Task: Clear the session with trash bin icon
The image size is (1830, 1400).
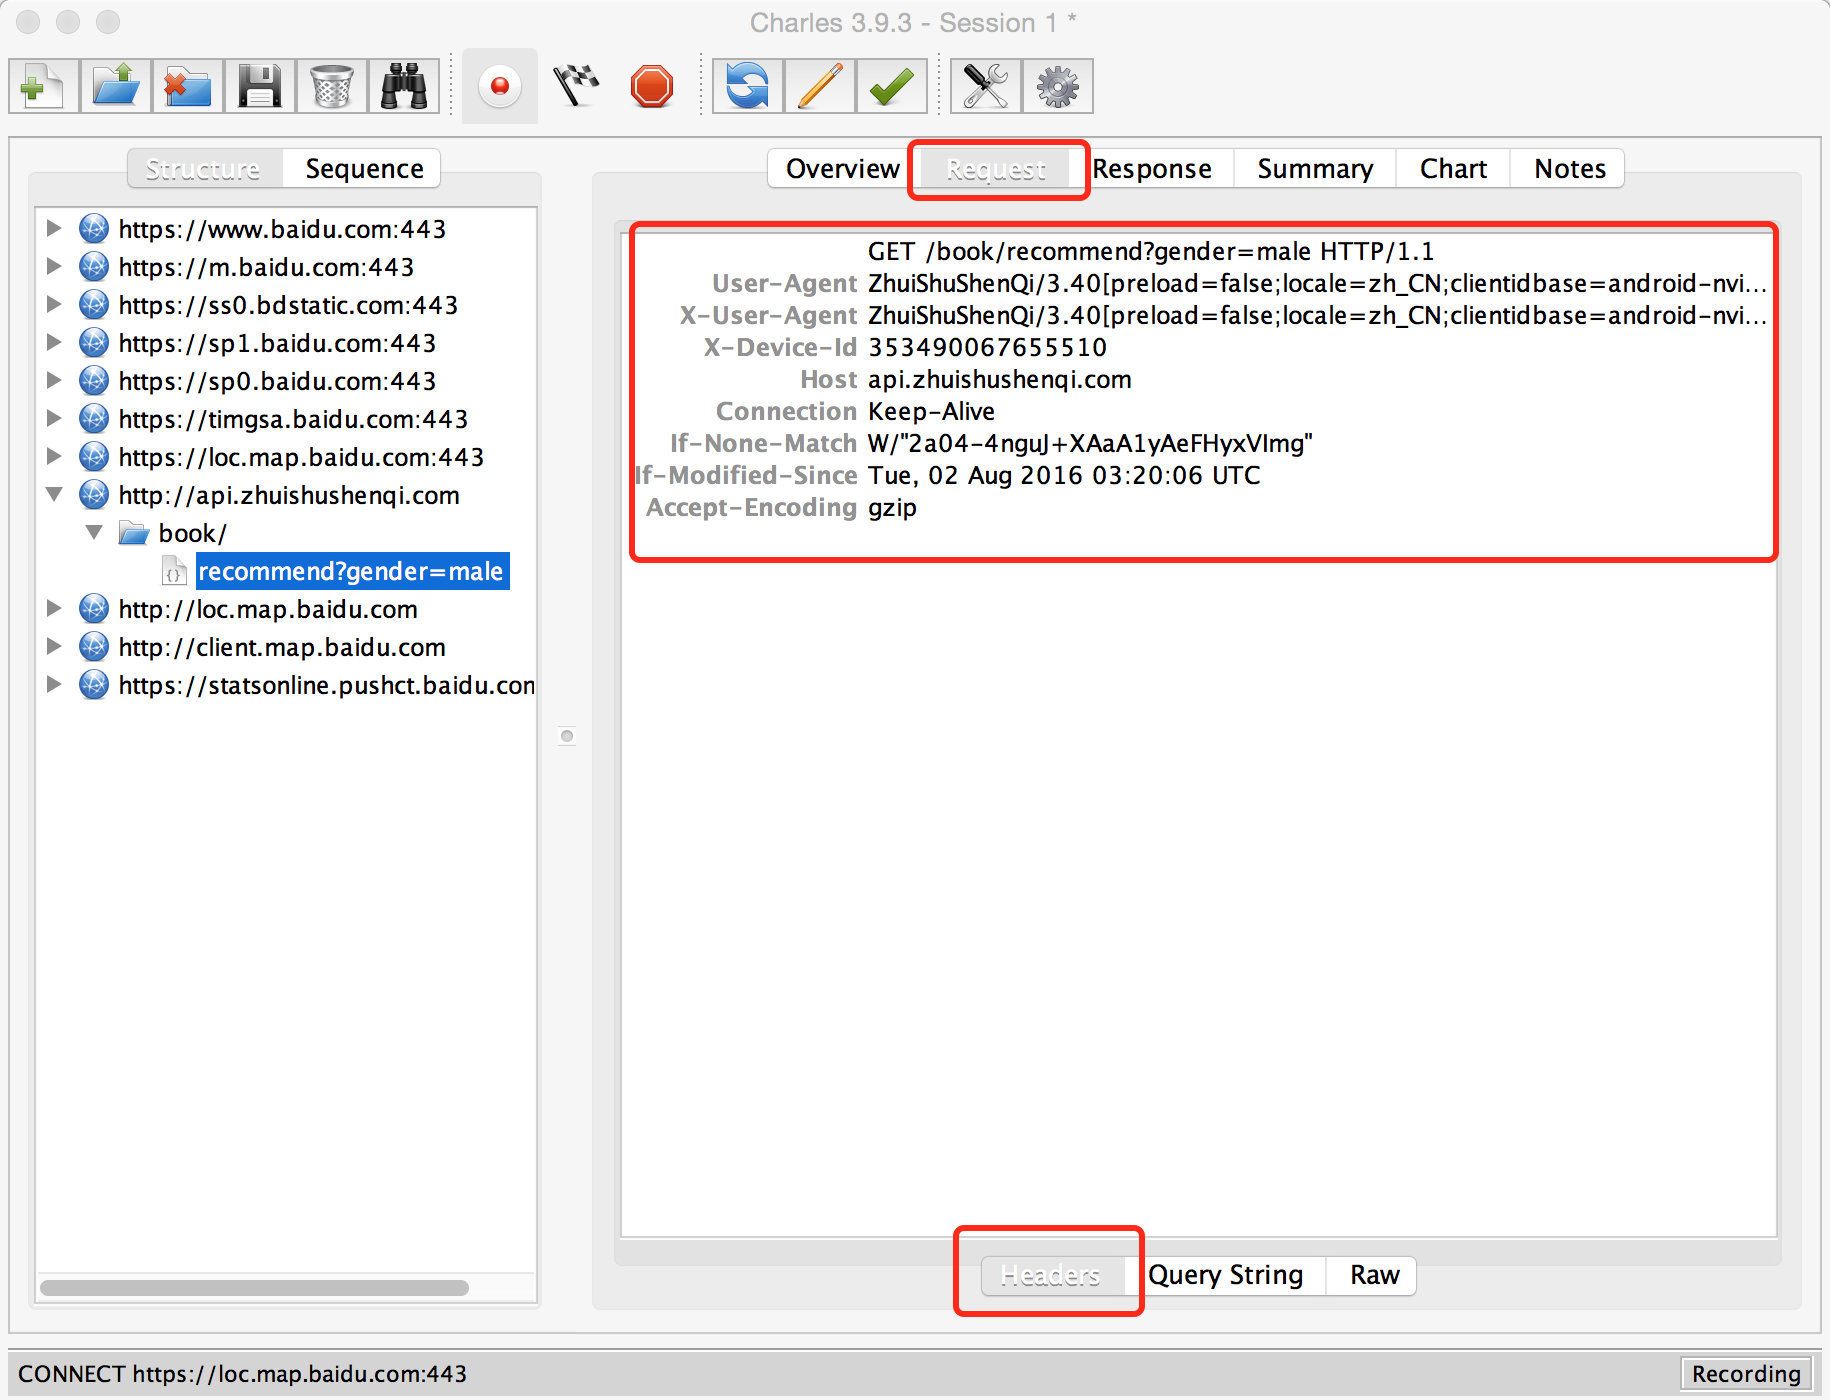Action: click(331, 87)
